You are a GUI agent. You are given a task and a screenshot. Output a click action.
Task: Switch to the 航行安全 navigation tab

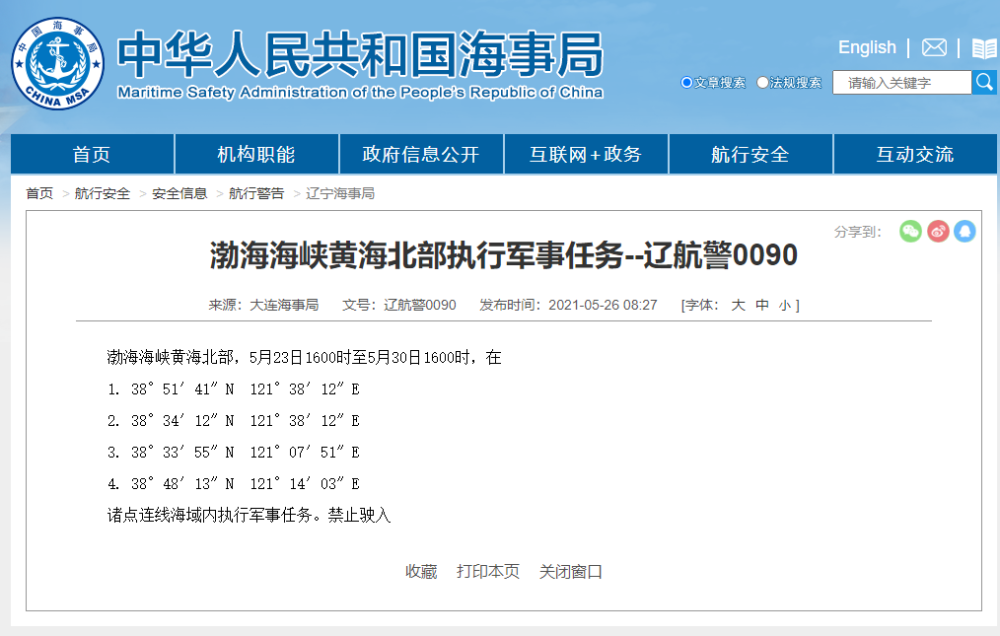(x=750, y=153)
